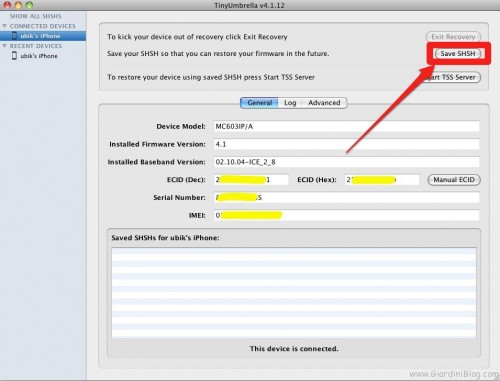The height and width of the screenshot is (381, 500).
Task: Click the Connected Devices header text
Action: (x=43, y=26)
